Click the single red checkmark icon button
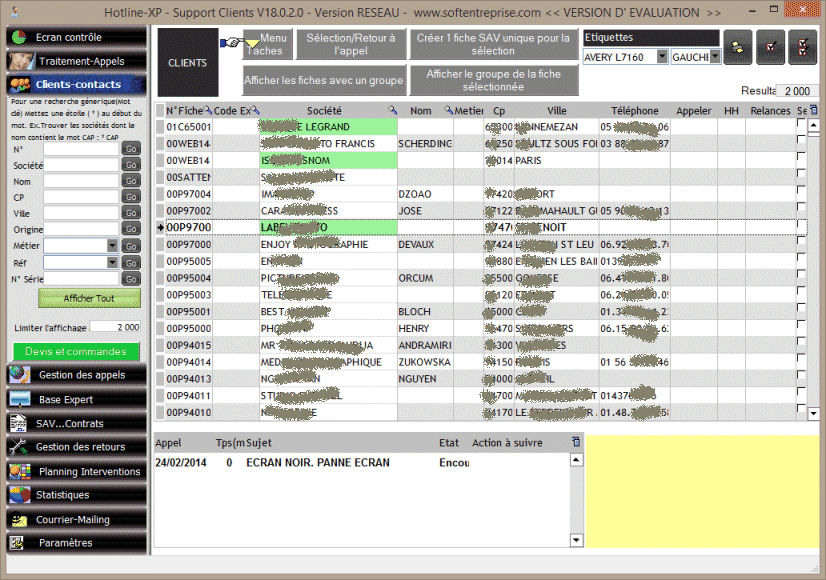826x580 pixels. pos(771,46)
